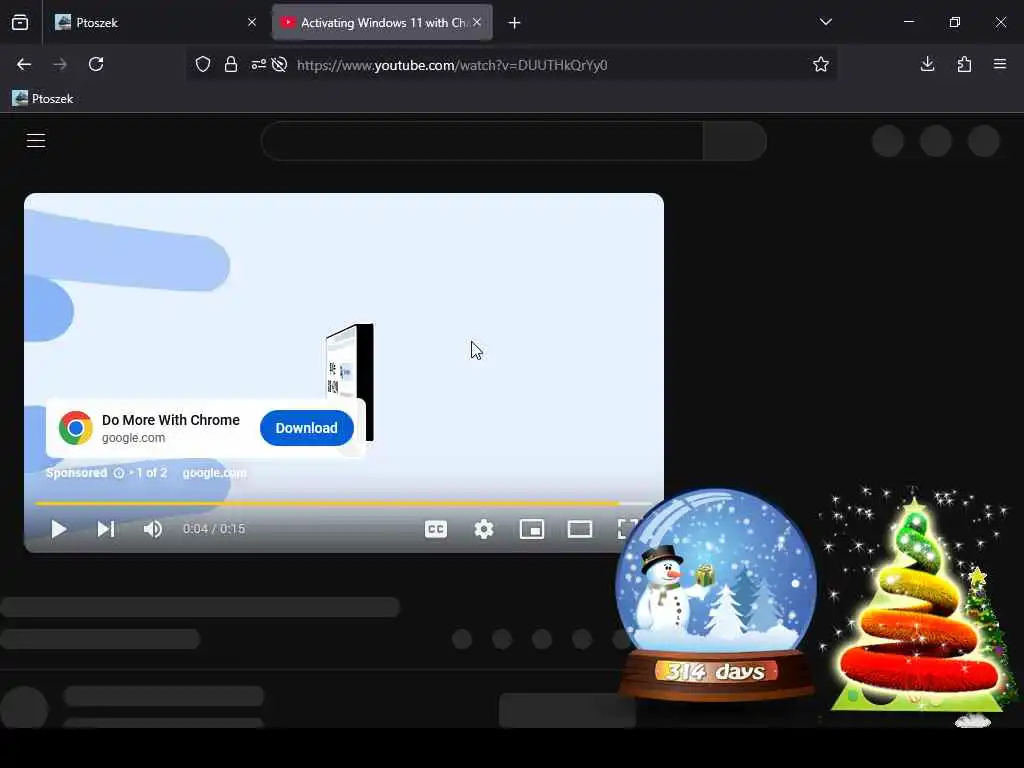Open the Firefox application hamburger menu

1000,64
